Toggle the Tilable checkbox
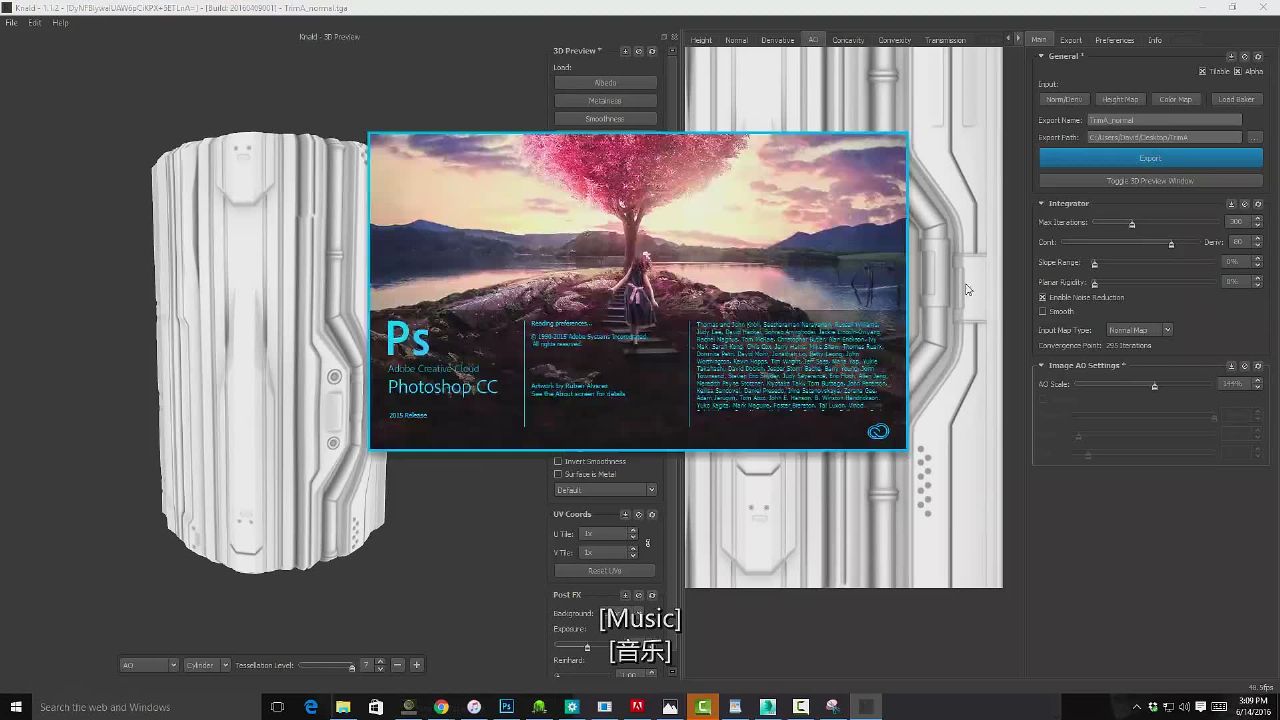The width and height of the screenshot is (1280, 720). coord(1202,72)
